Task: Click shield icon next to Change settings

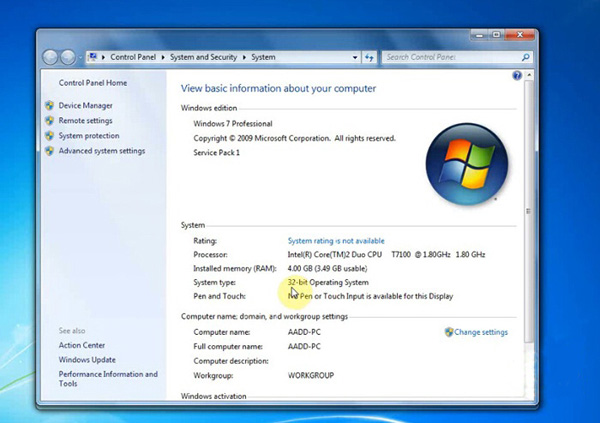Action: [449, 332]
